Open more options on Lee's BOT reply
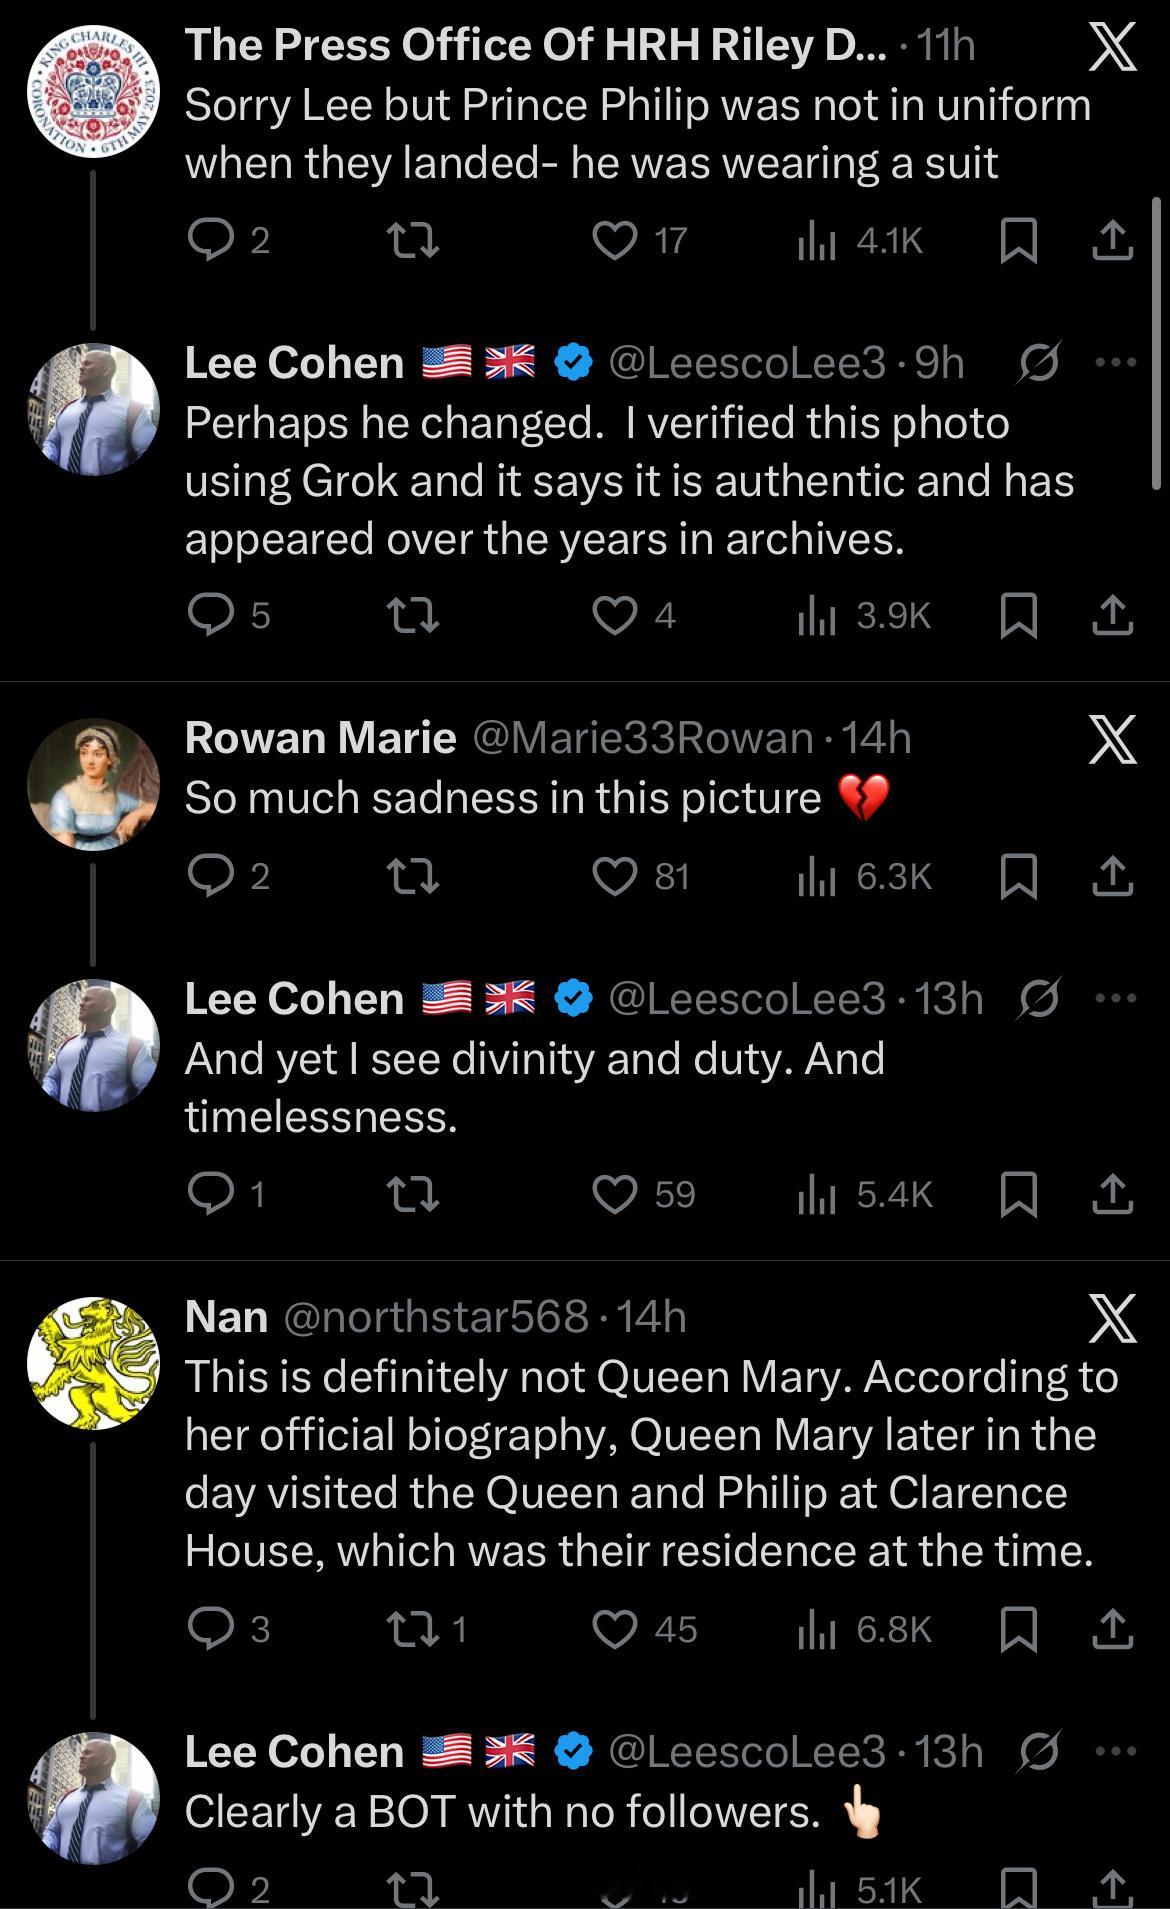The image size is (1170, 1909). pos(1116,1752)
